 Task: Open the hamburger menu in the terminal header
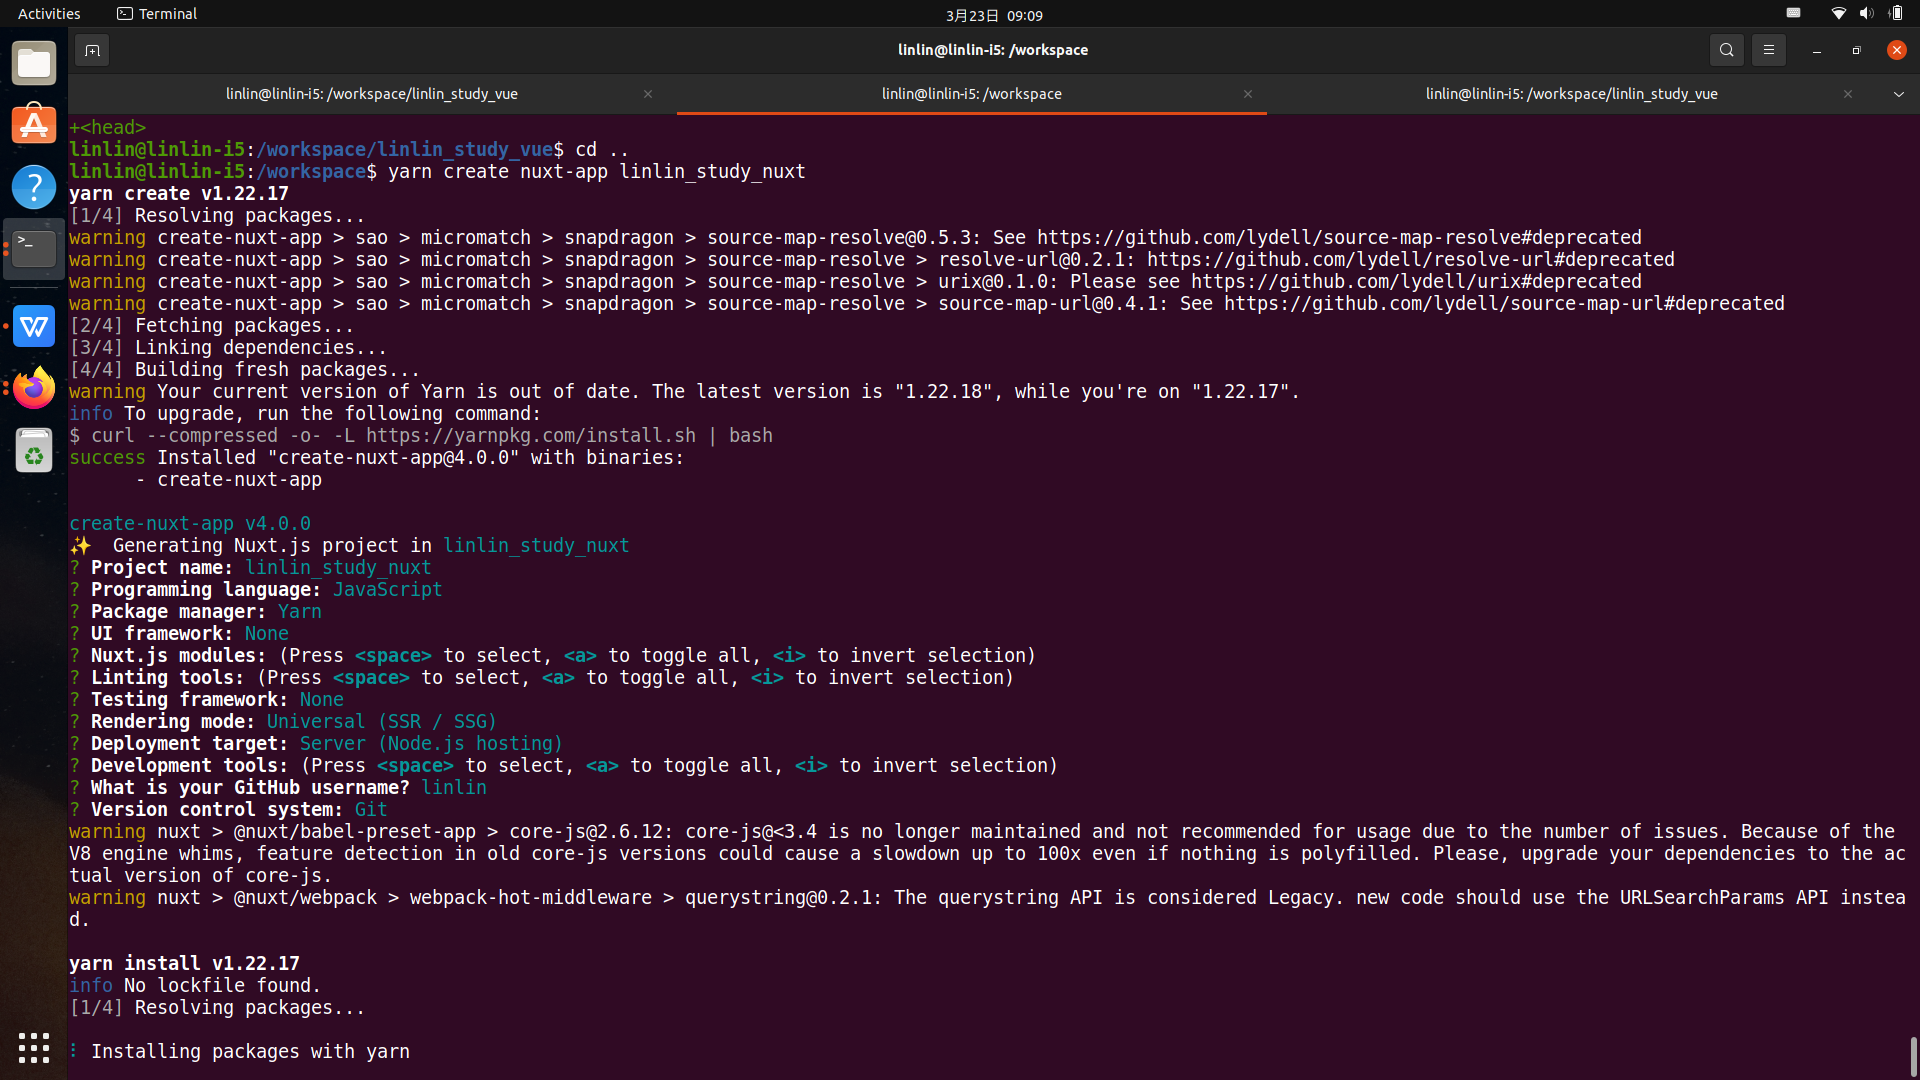tap(1768, 50)
